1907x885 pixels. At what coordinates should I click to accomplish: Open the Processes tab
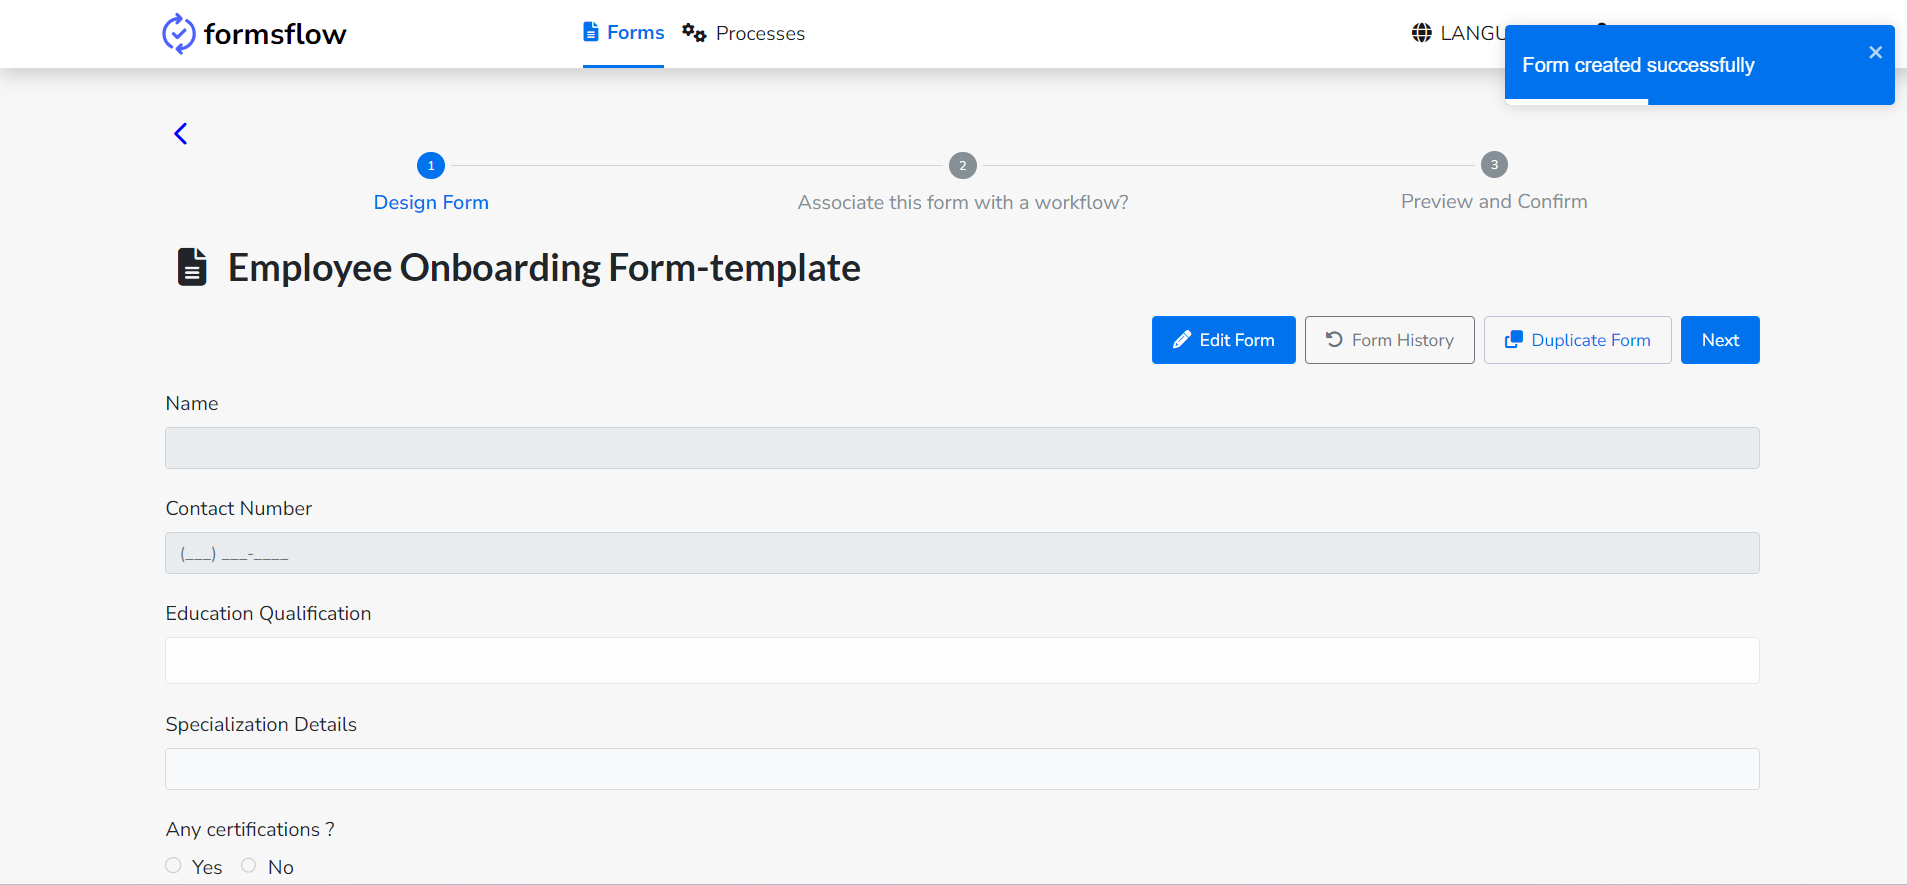pos(744,33)
